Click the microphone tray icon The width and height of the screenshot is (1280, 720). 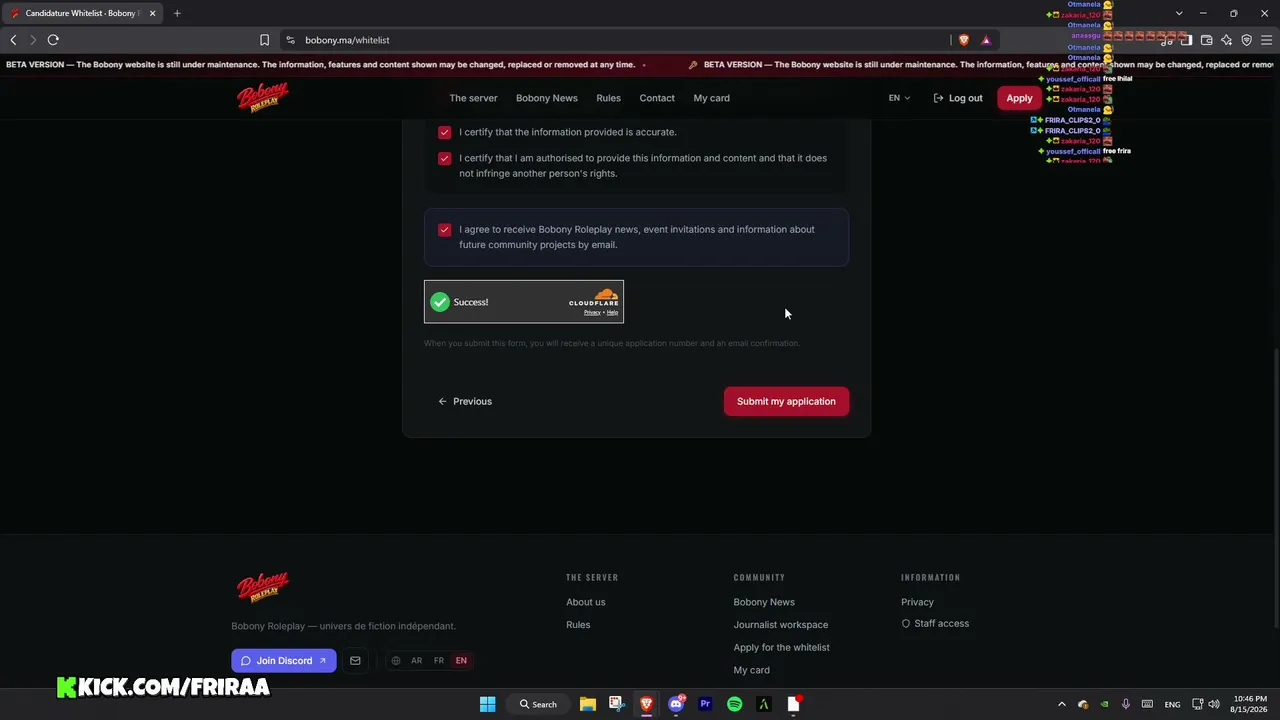pos(1126,704)
